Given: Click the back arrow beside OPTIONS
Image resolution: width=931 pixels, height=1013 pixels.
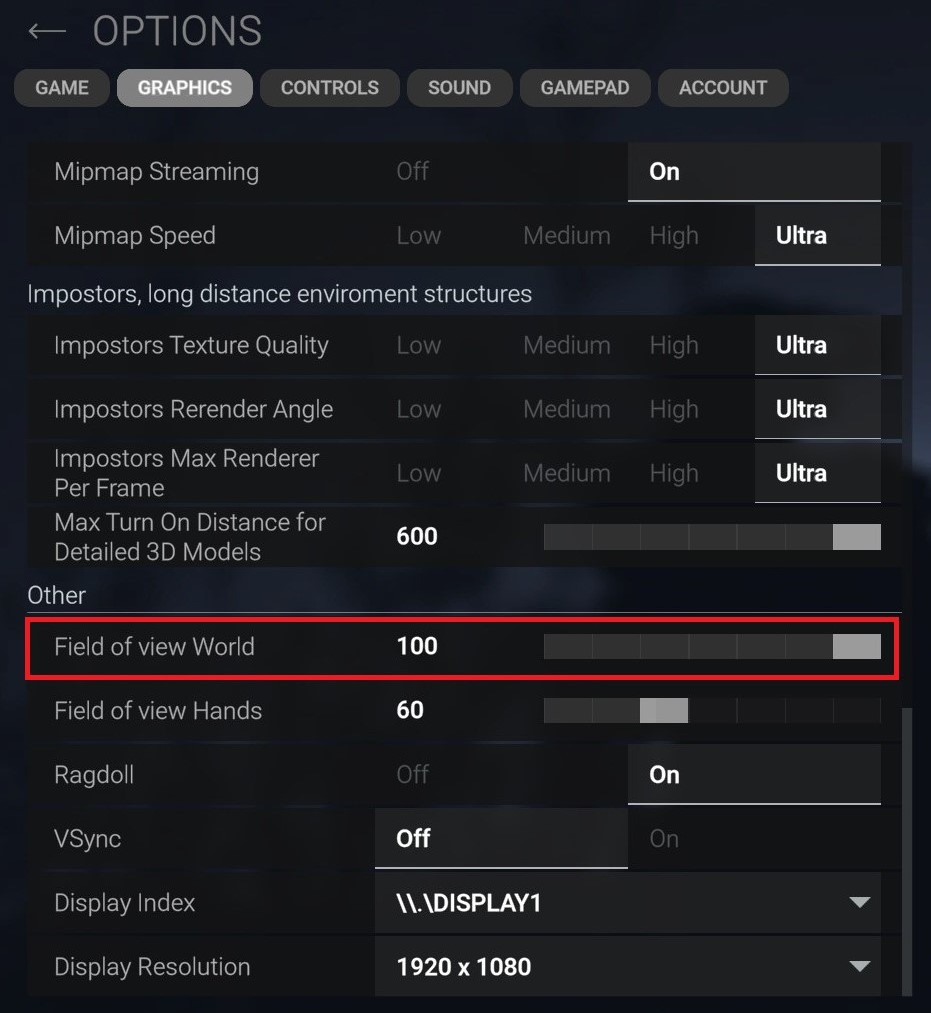Looking at the screenshot, I should [x=47, y=32].
